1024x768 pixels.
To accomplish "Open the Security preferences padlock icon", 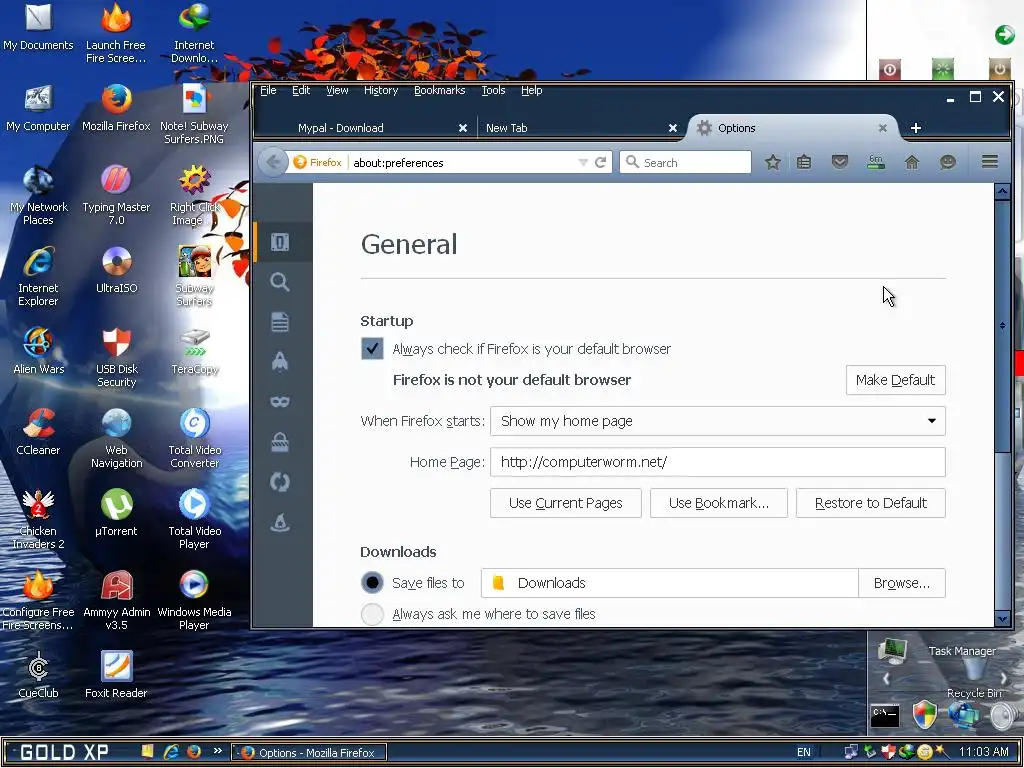I will click(x=280, y=442).
